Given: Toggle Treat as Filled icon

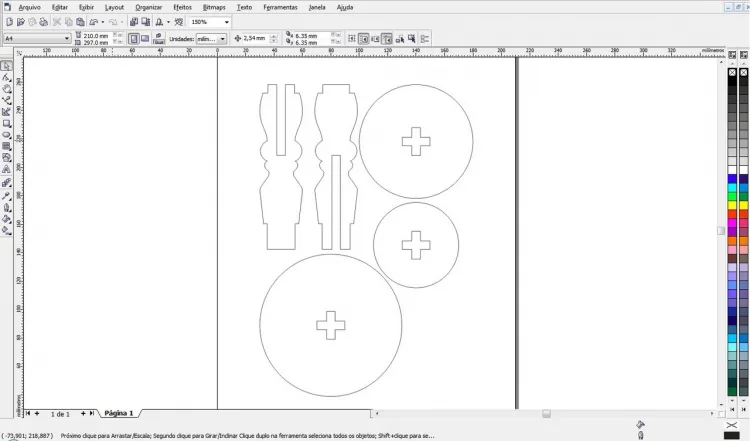Looking at the screenshot, I should (x=411, y=39).
